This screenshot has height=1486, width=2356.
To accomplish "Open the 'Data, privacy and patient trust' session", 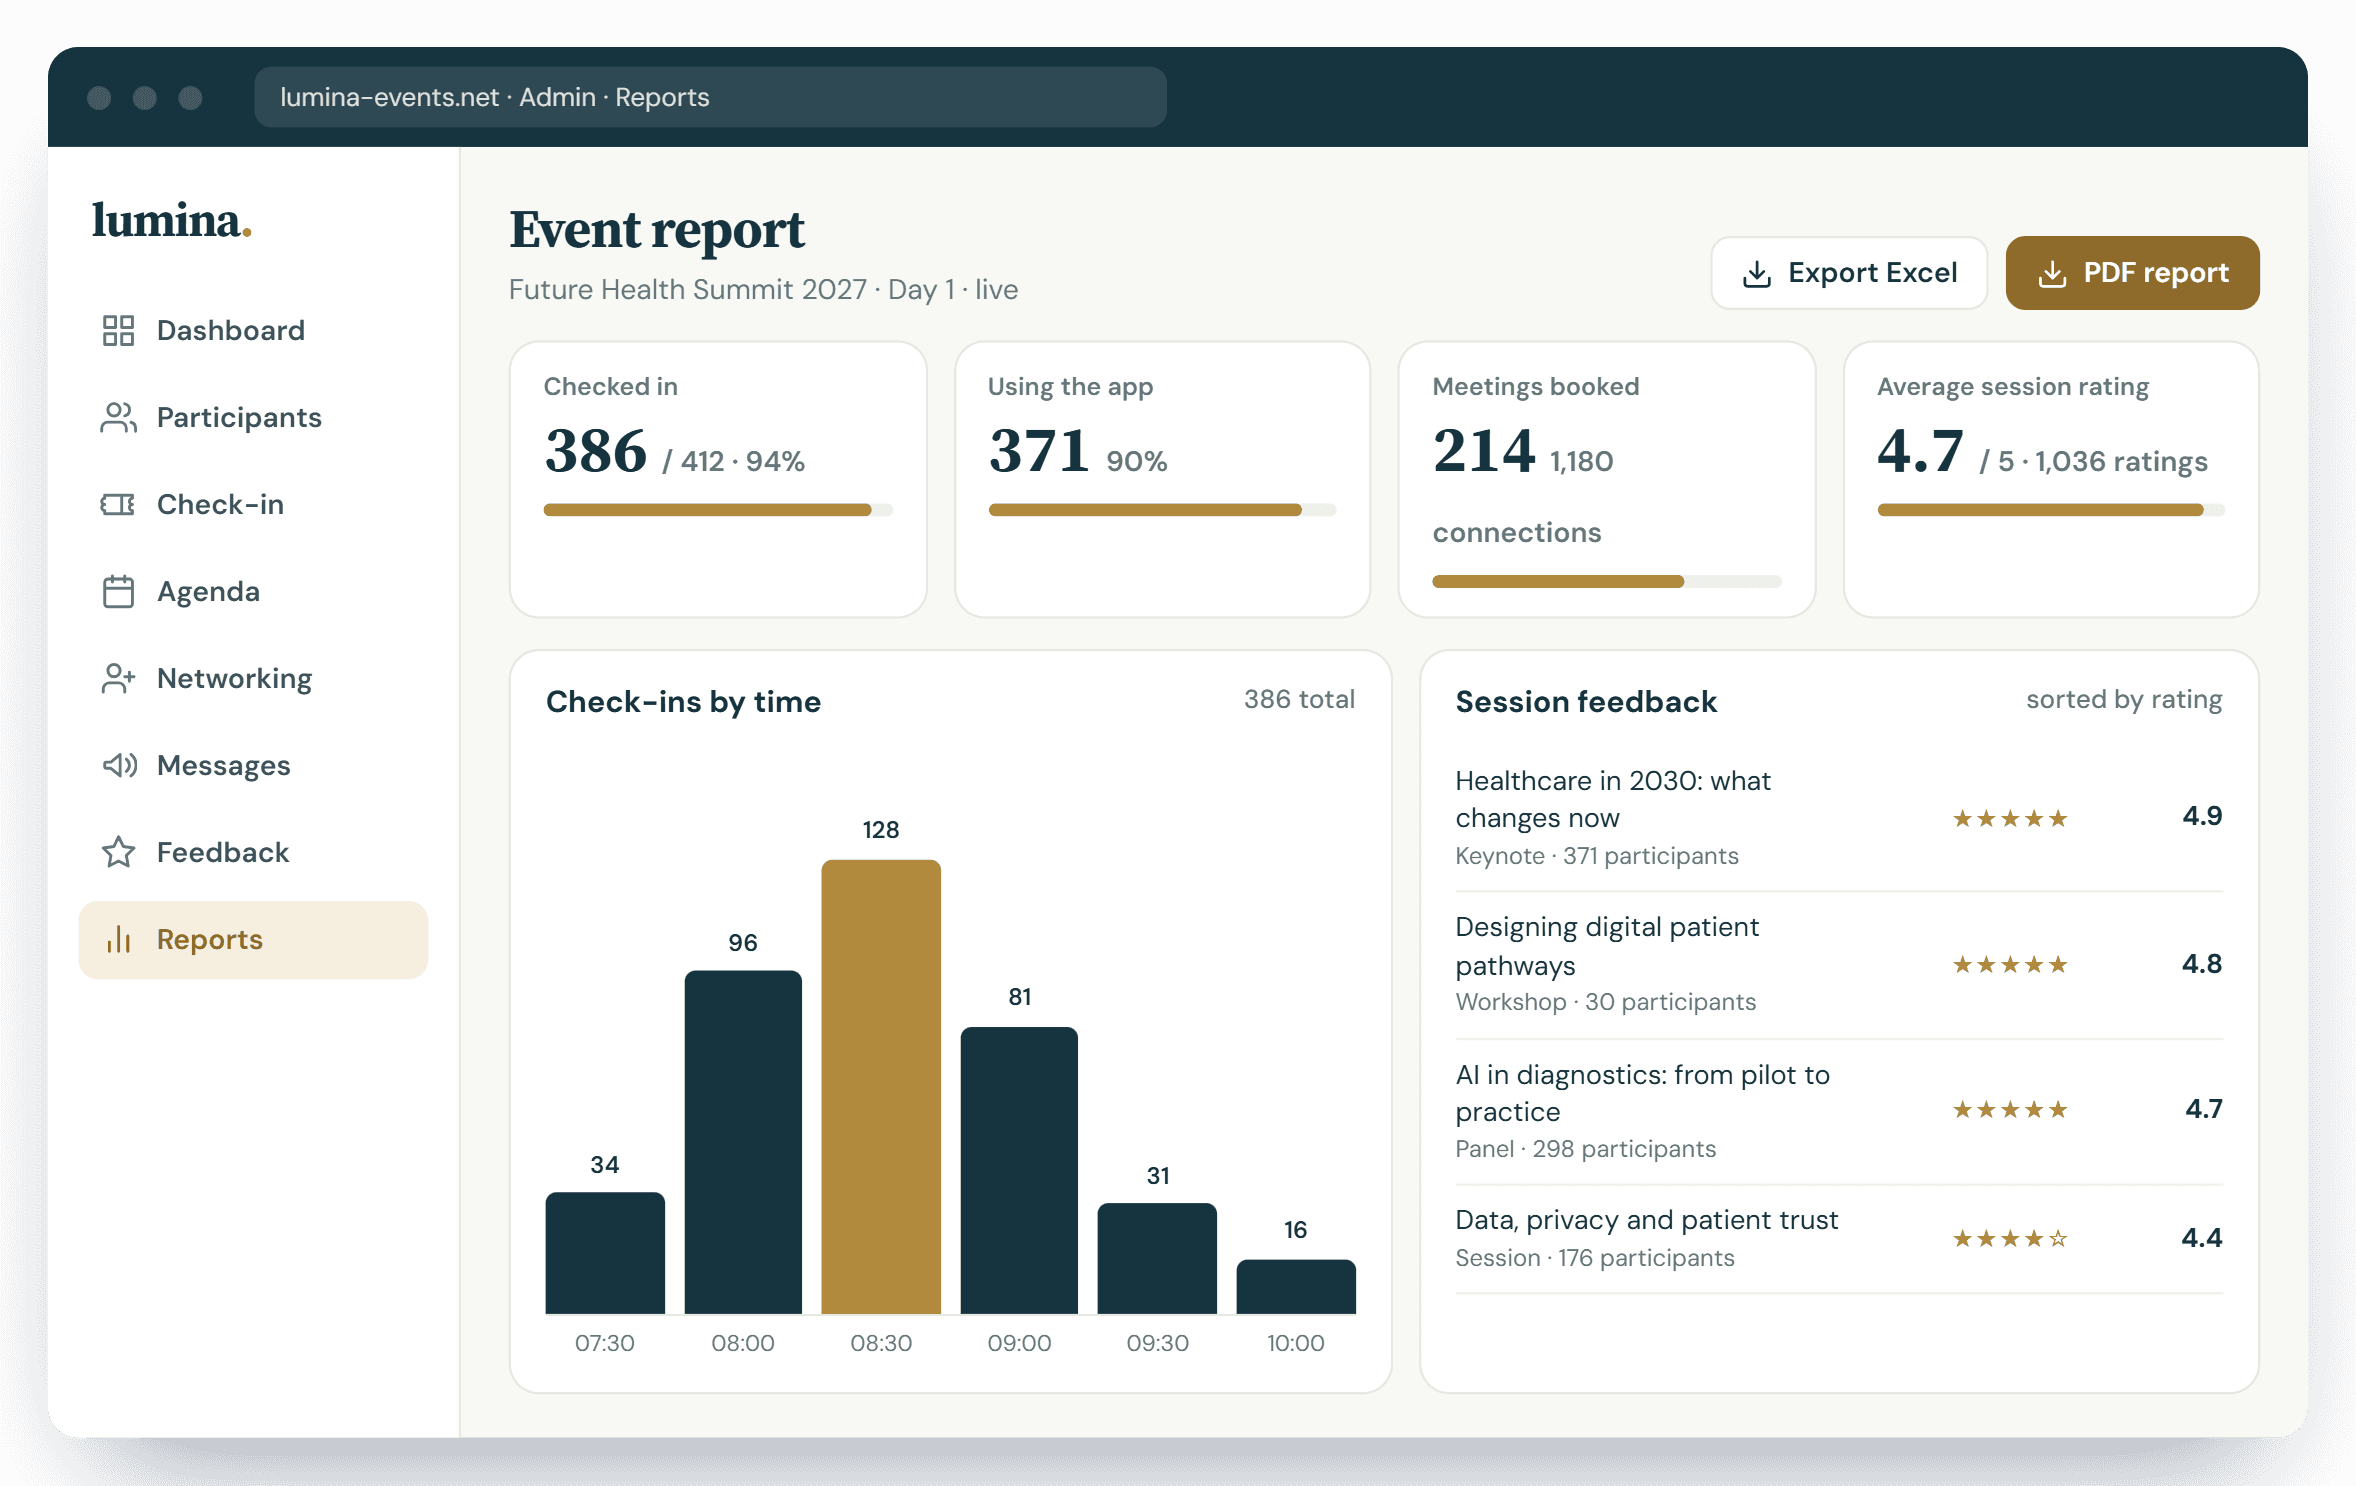I will 1839,1239.
